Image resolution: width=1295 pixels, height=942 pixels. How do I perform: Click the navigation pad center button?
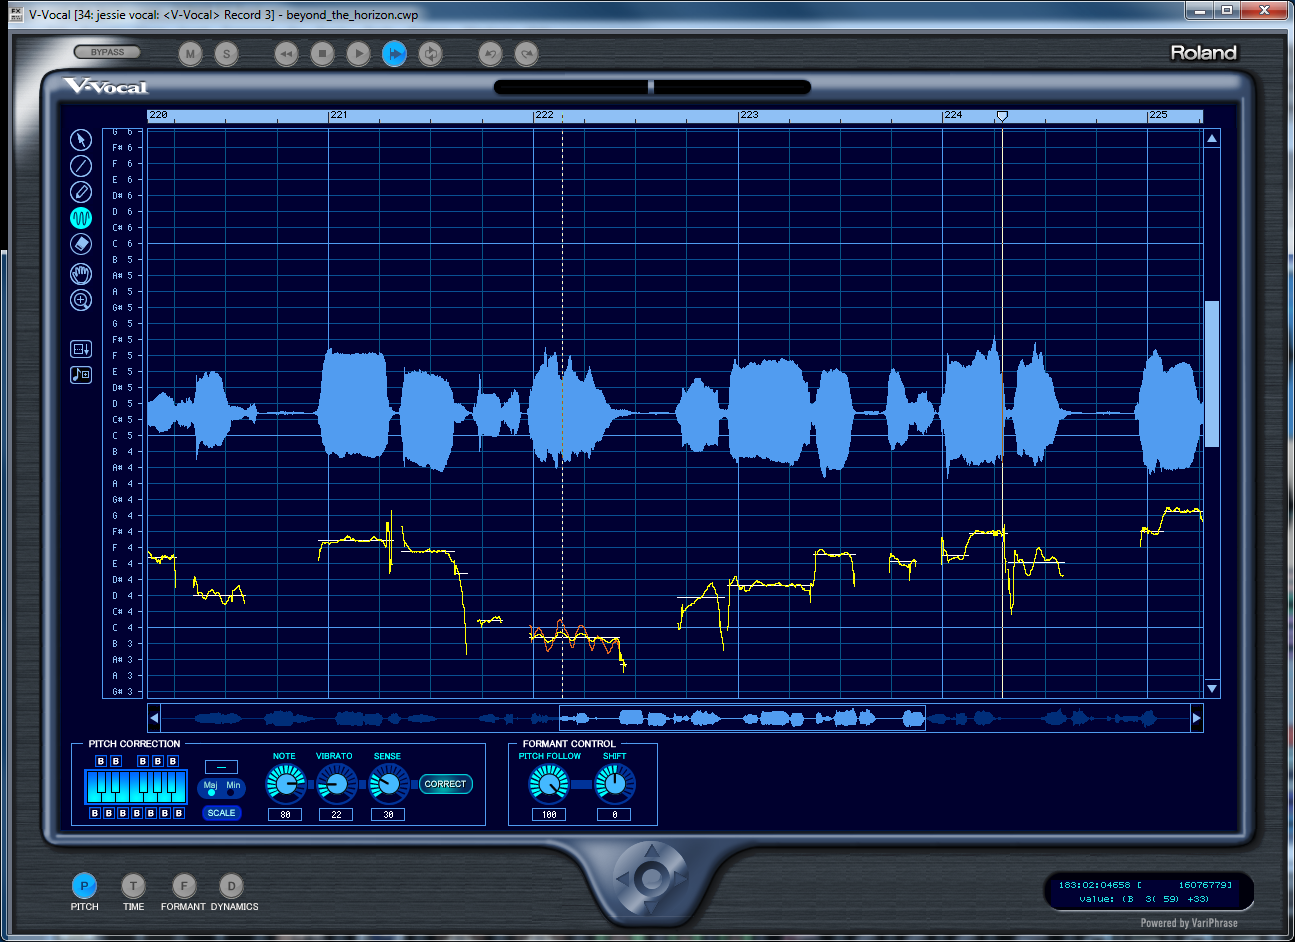(651, 879)
